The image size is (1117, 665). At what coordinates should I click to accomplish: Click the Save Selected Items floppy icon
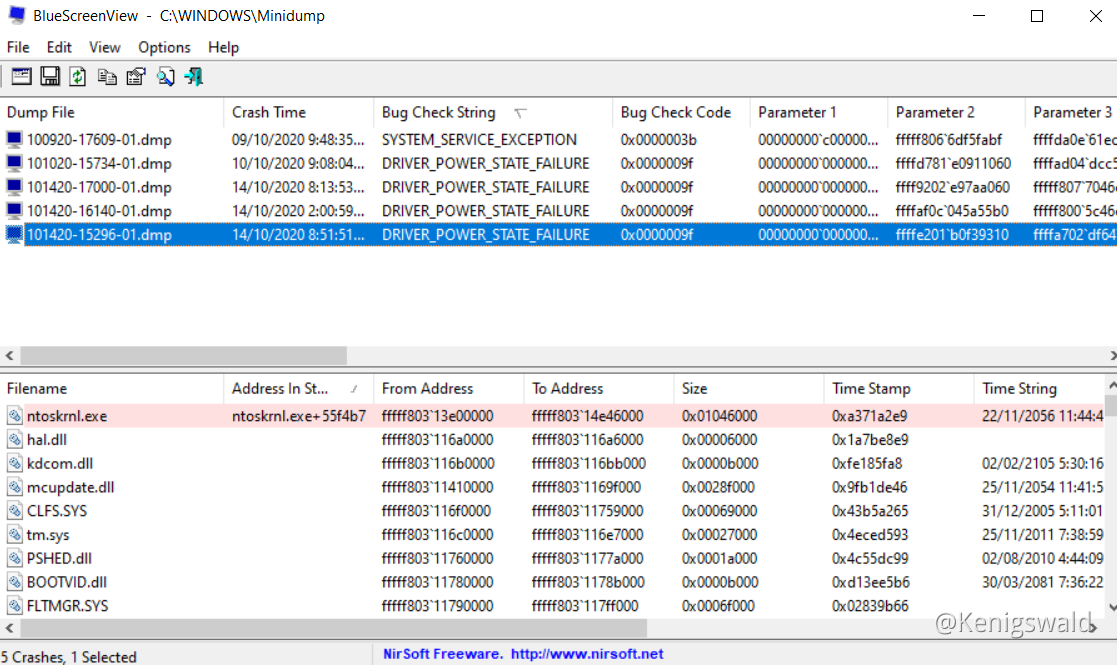(50, 77)
